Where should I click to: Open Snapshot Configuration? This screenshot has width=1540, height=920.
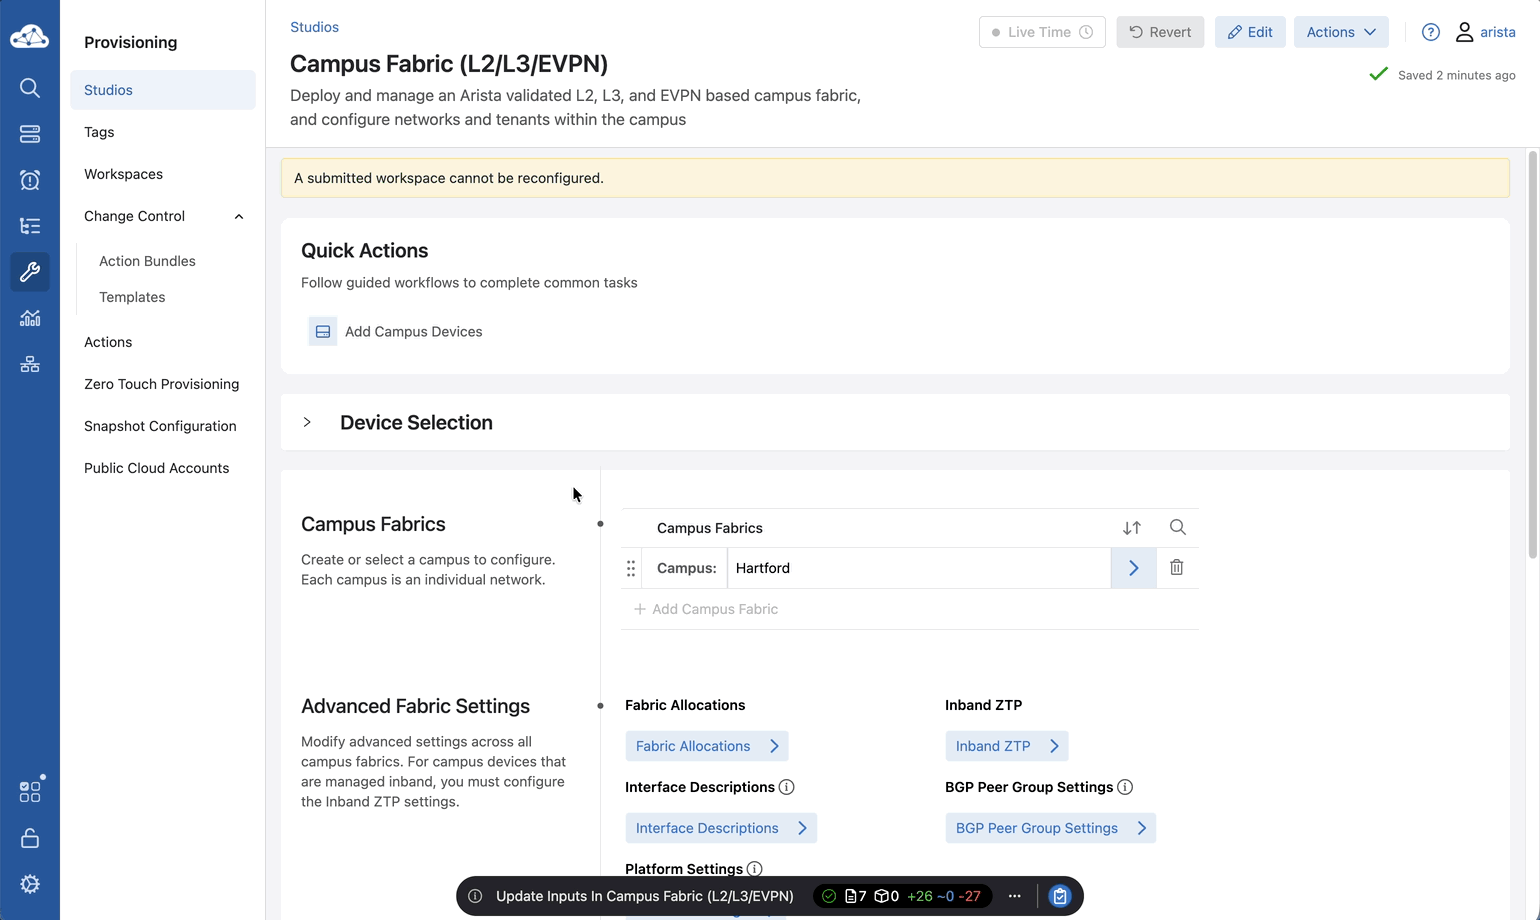160,426
